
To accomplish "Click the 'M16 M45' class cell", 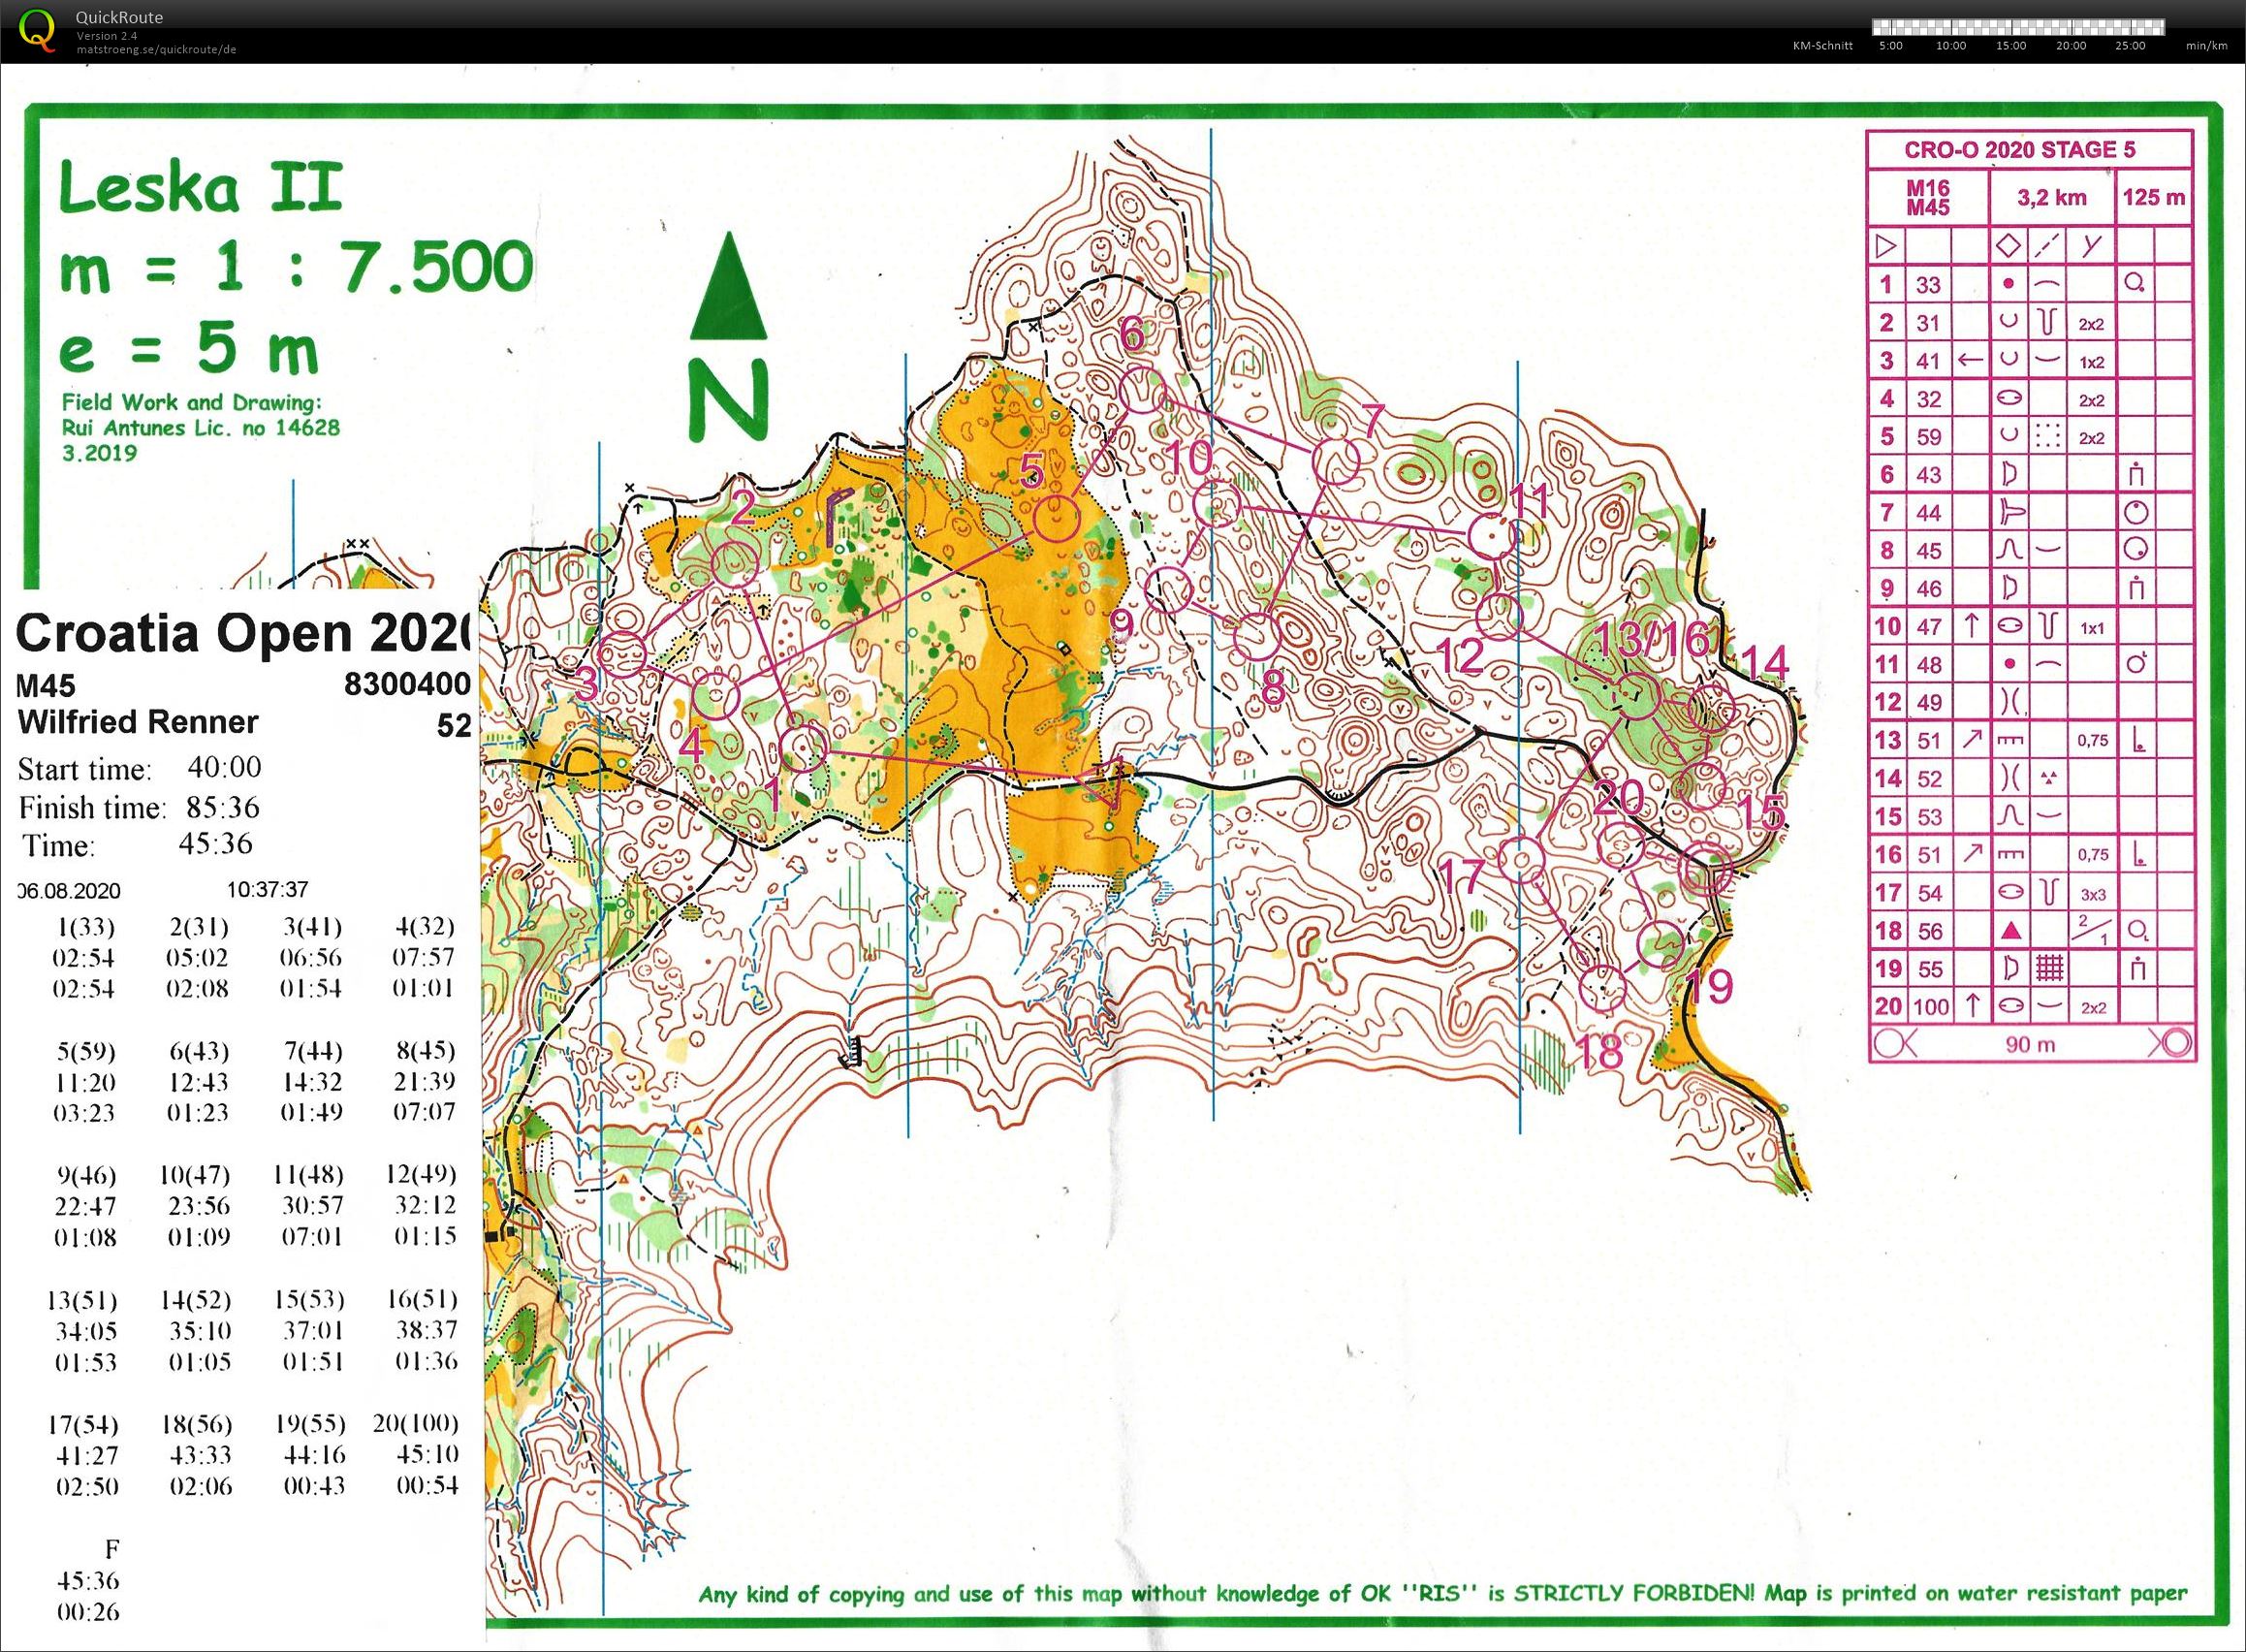I will point(1928,198).
